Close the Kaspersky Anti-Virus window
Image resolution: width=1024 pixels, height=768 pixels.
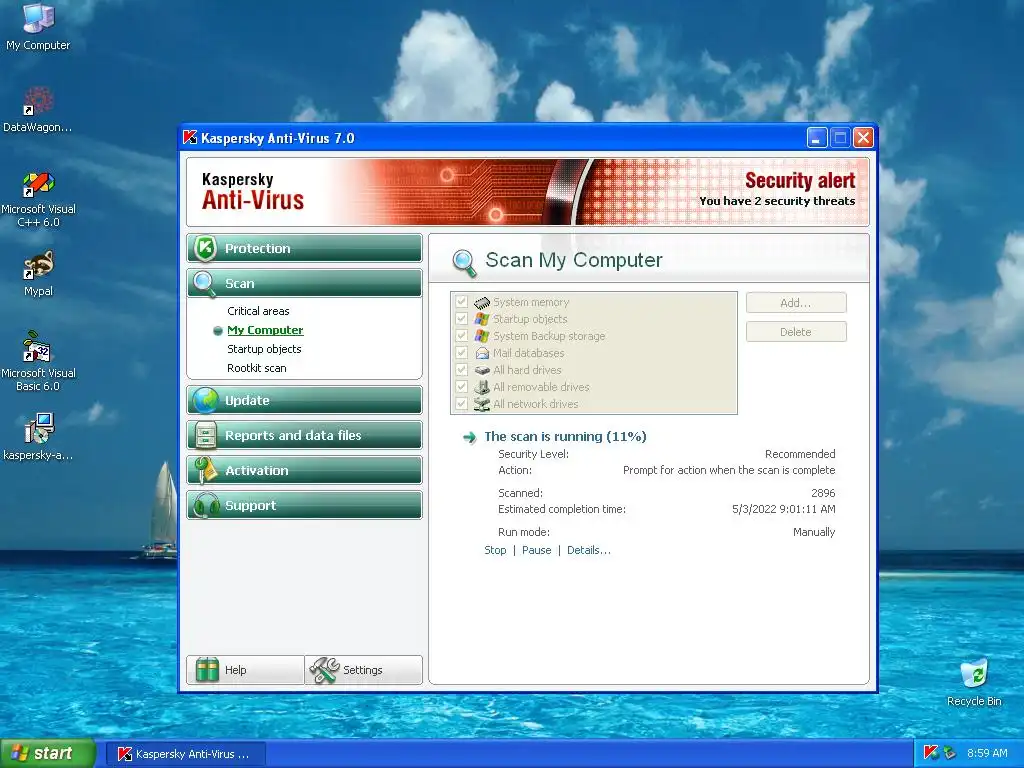click(863, 138)
